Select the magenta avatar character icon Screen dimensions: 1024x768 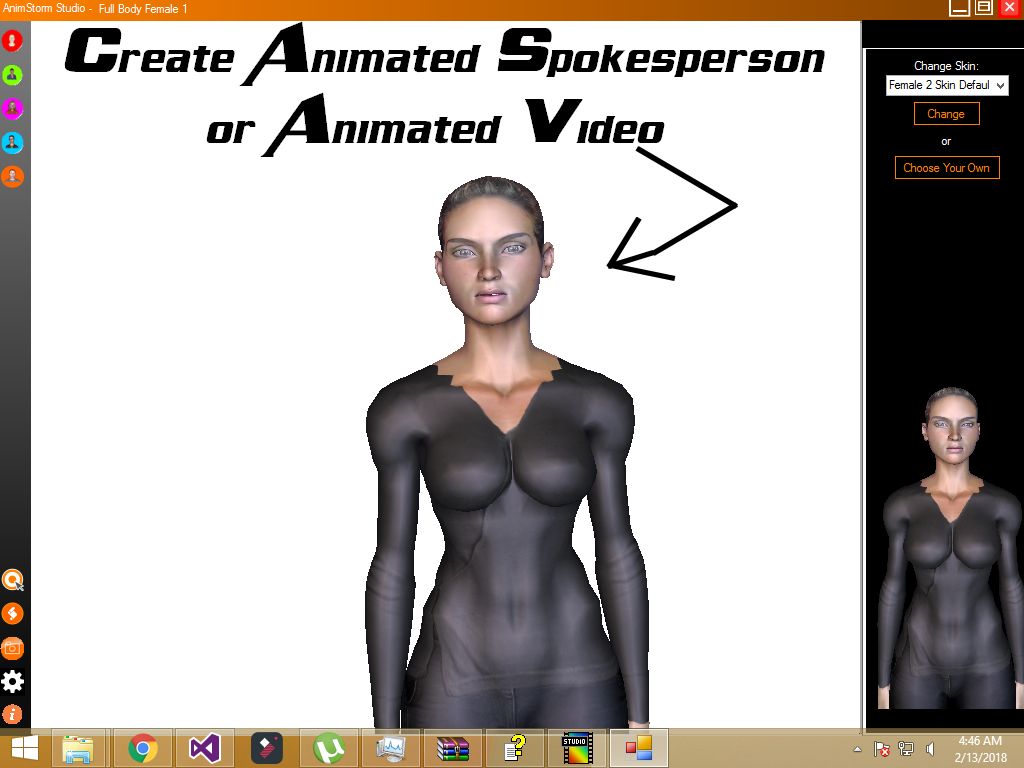(x=12, y=108)
